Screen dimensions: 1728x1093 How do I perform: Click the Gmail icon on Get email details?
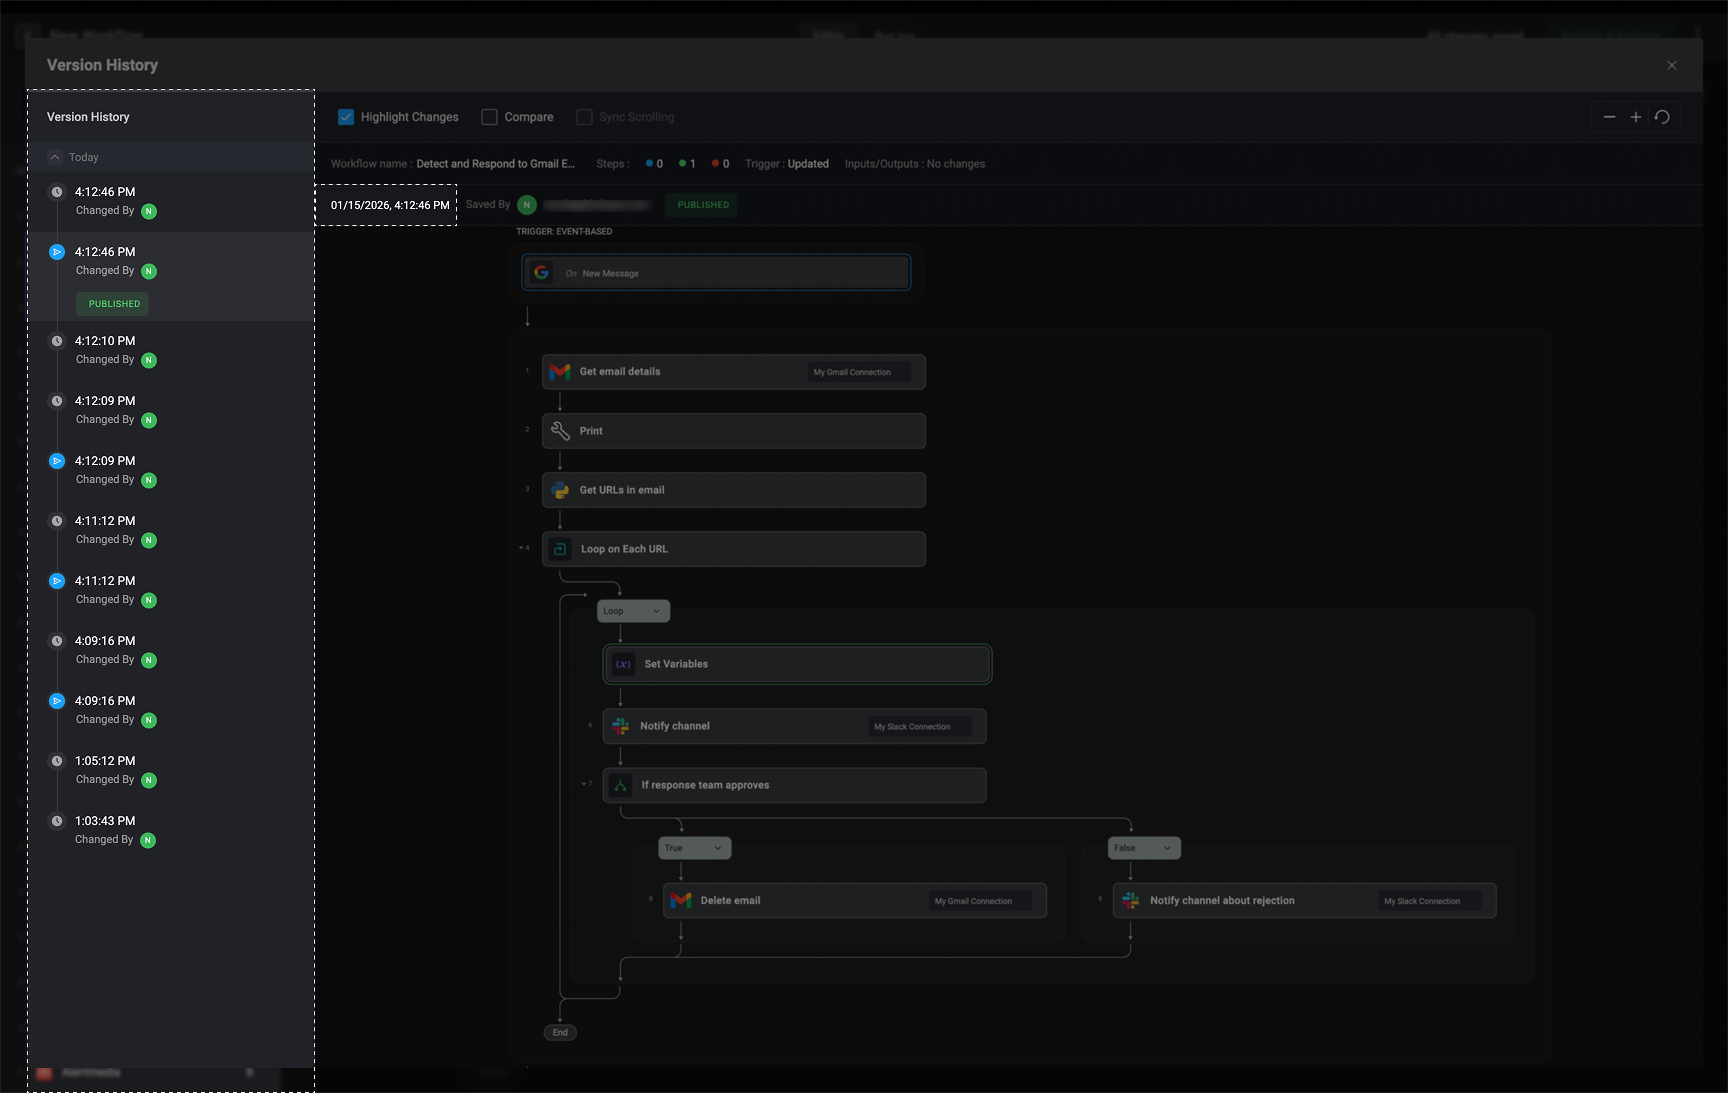(560, 372)
